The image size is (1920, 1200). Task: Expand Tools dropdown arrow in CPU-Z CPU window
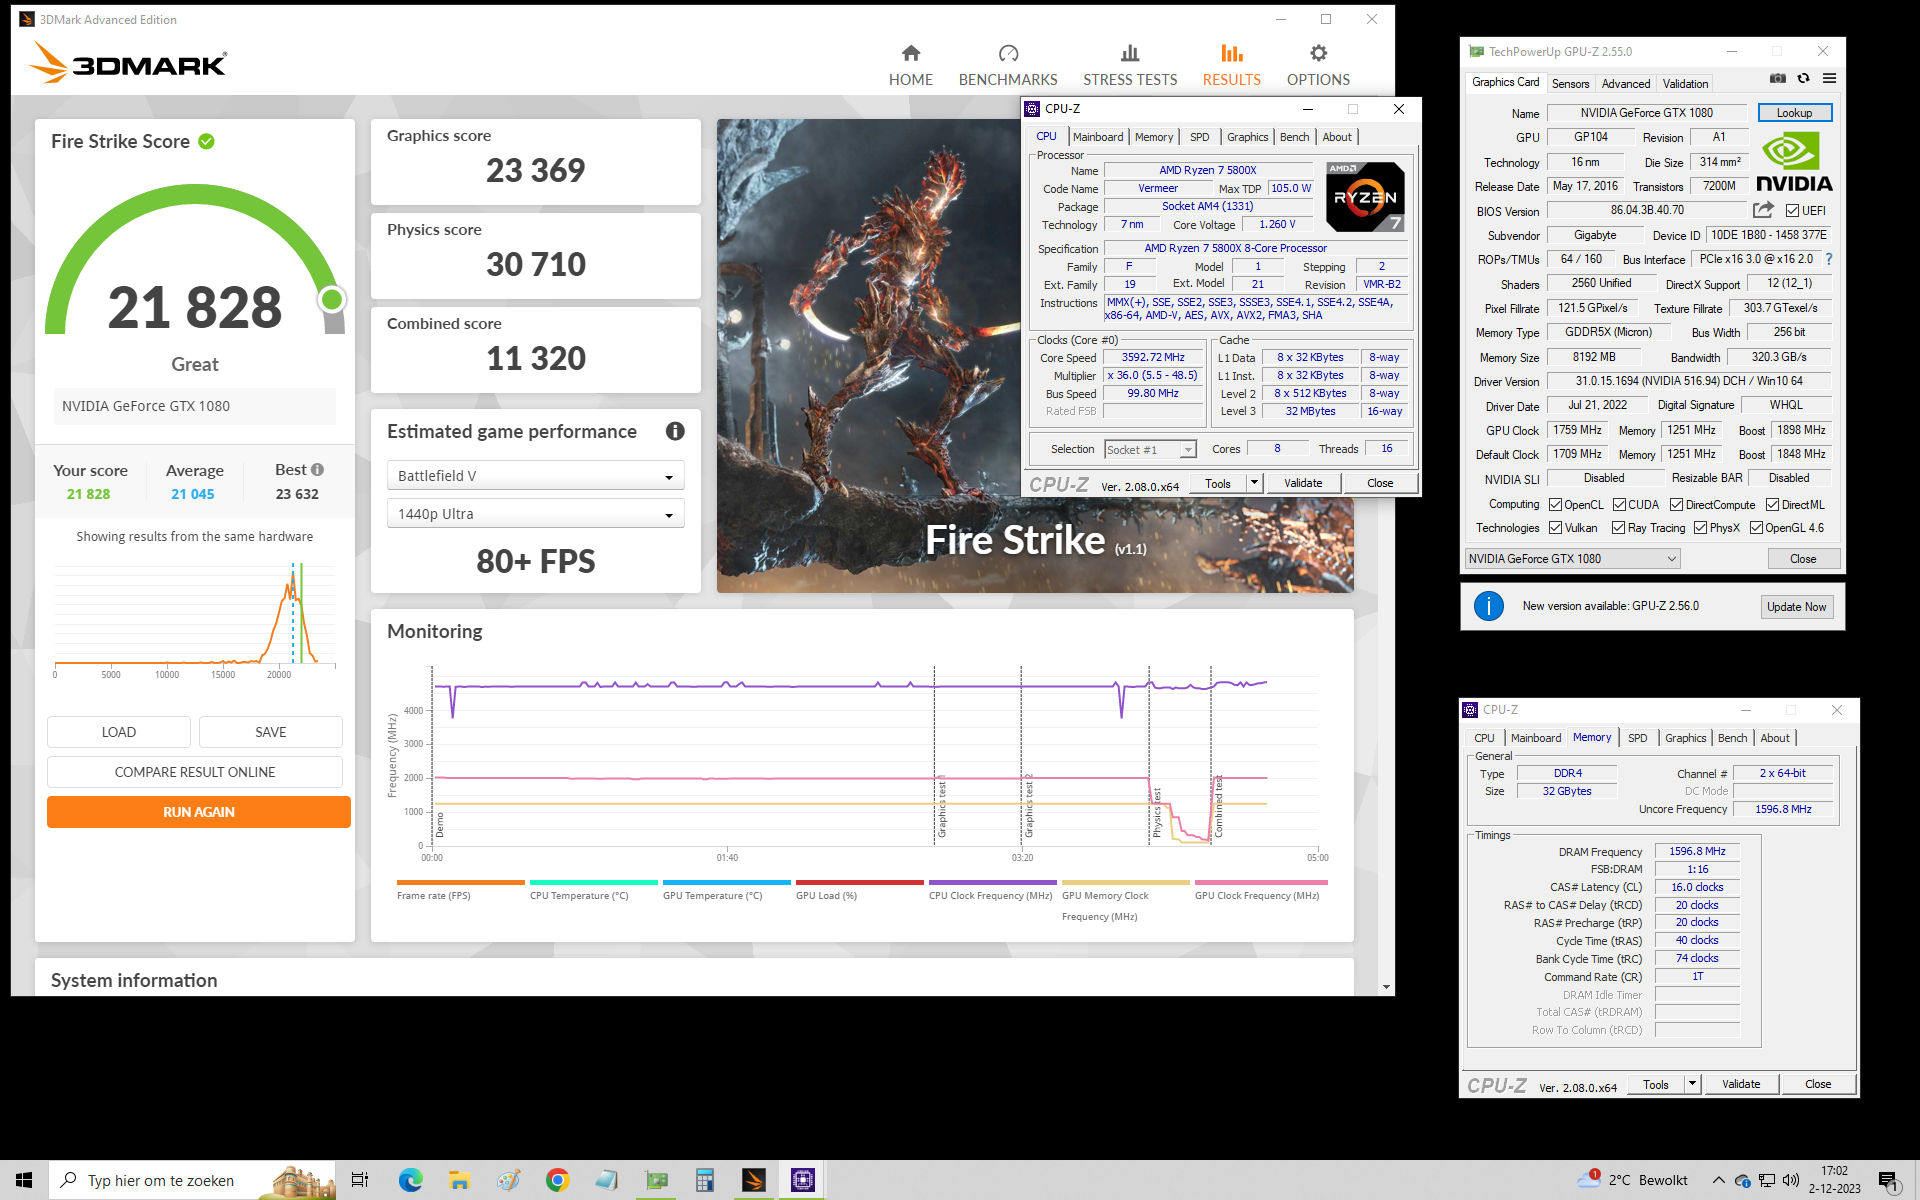pyautogui.click(x=1254, y=483)
